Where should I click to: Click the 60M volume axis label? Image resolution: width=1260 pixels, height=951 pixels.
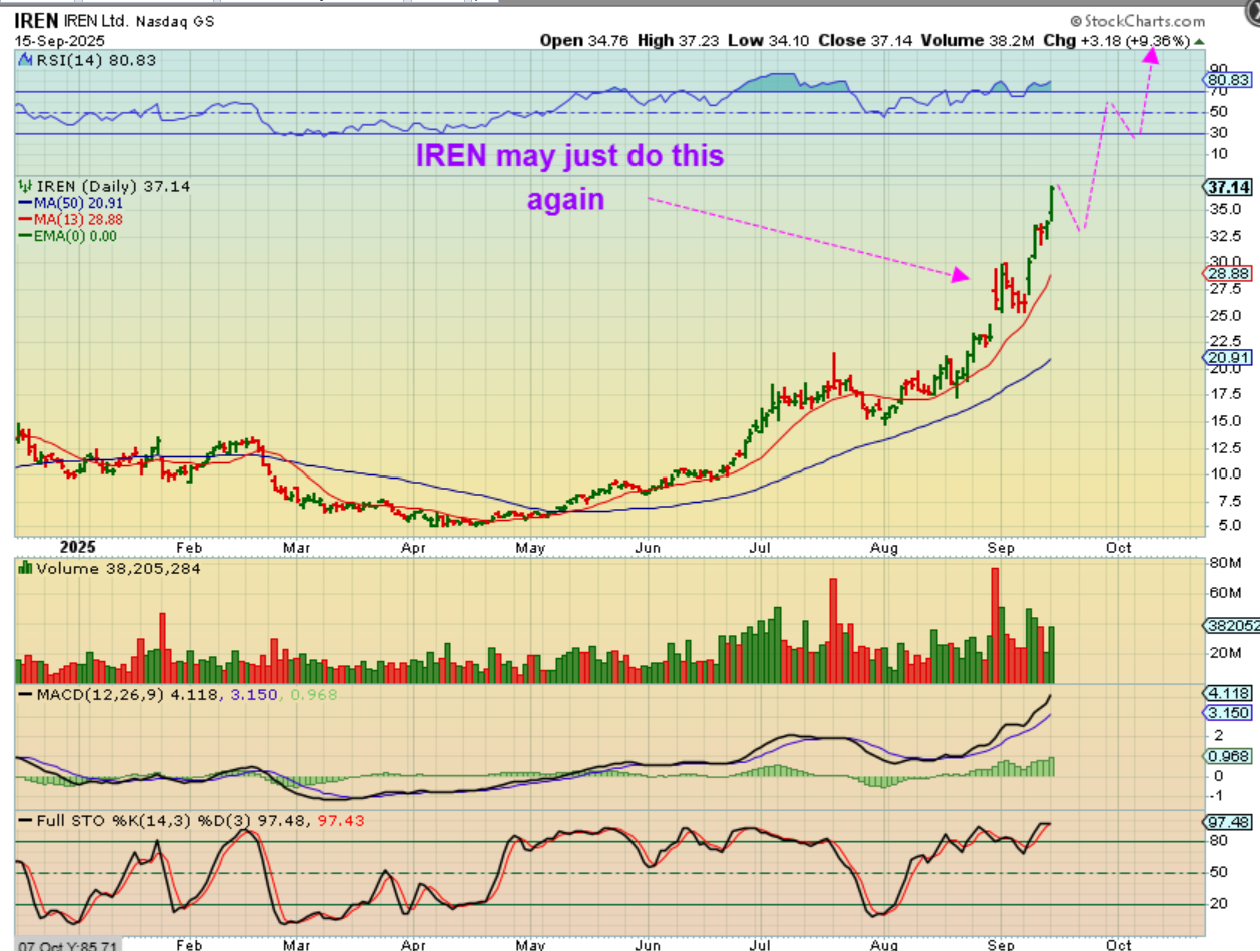(x=1223, y=592)
